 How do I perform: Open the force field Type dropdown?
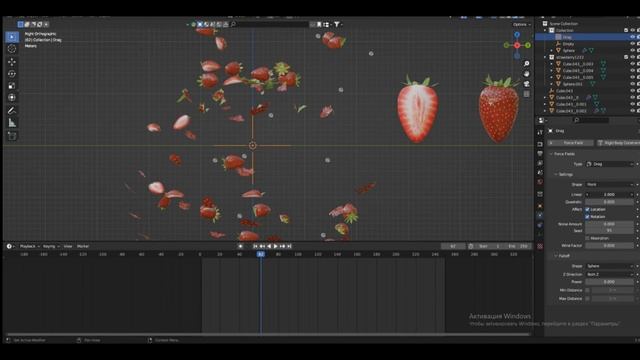click(x=610, y=164)
